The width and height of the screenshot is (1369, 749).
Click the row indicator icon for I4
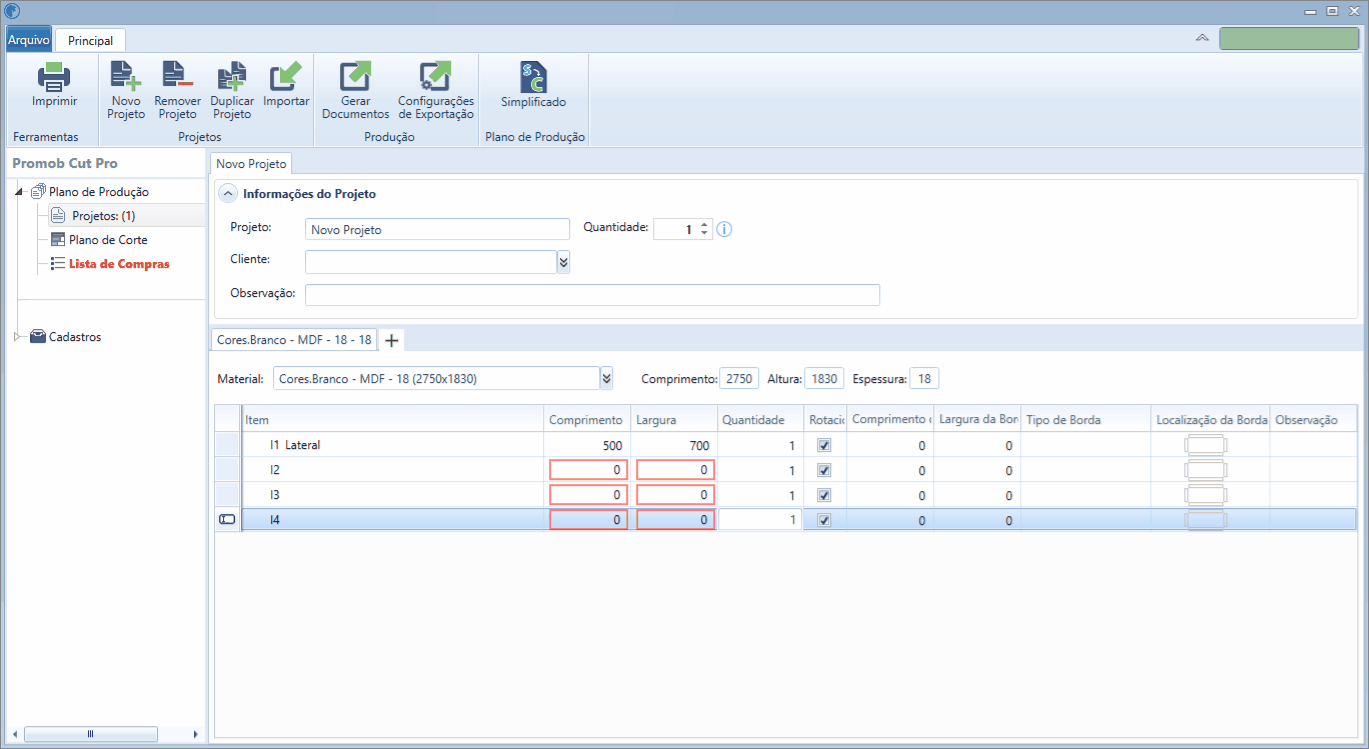point(227,519)
